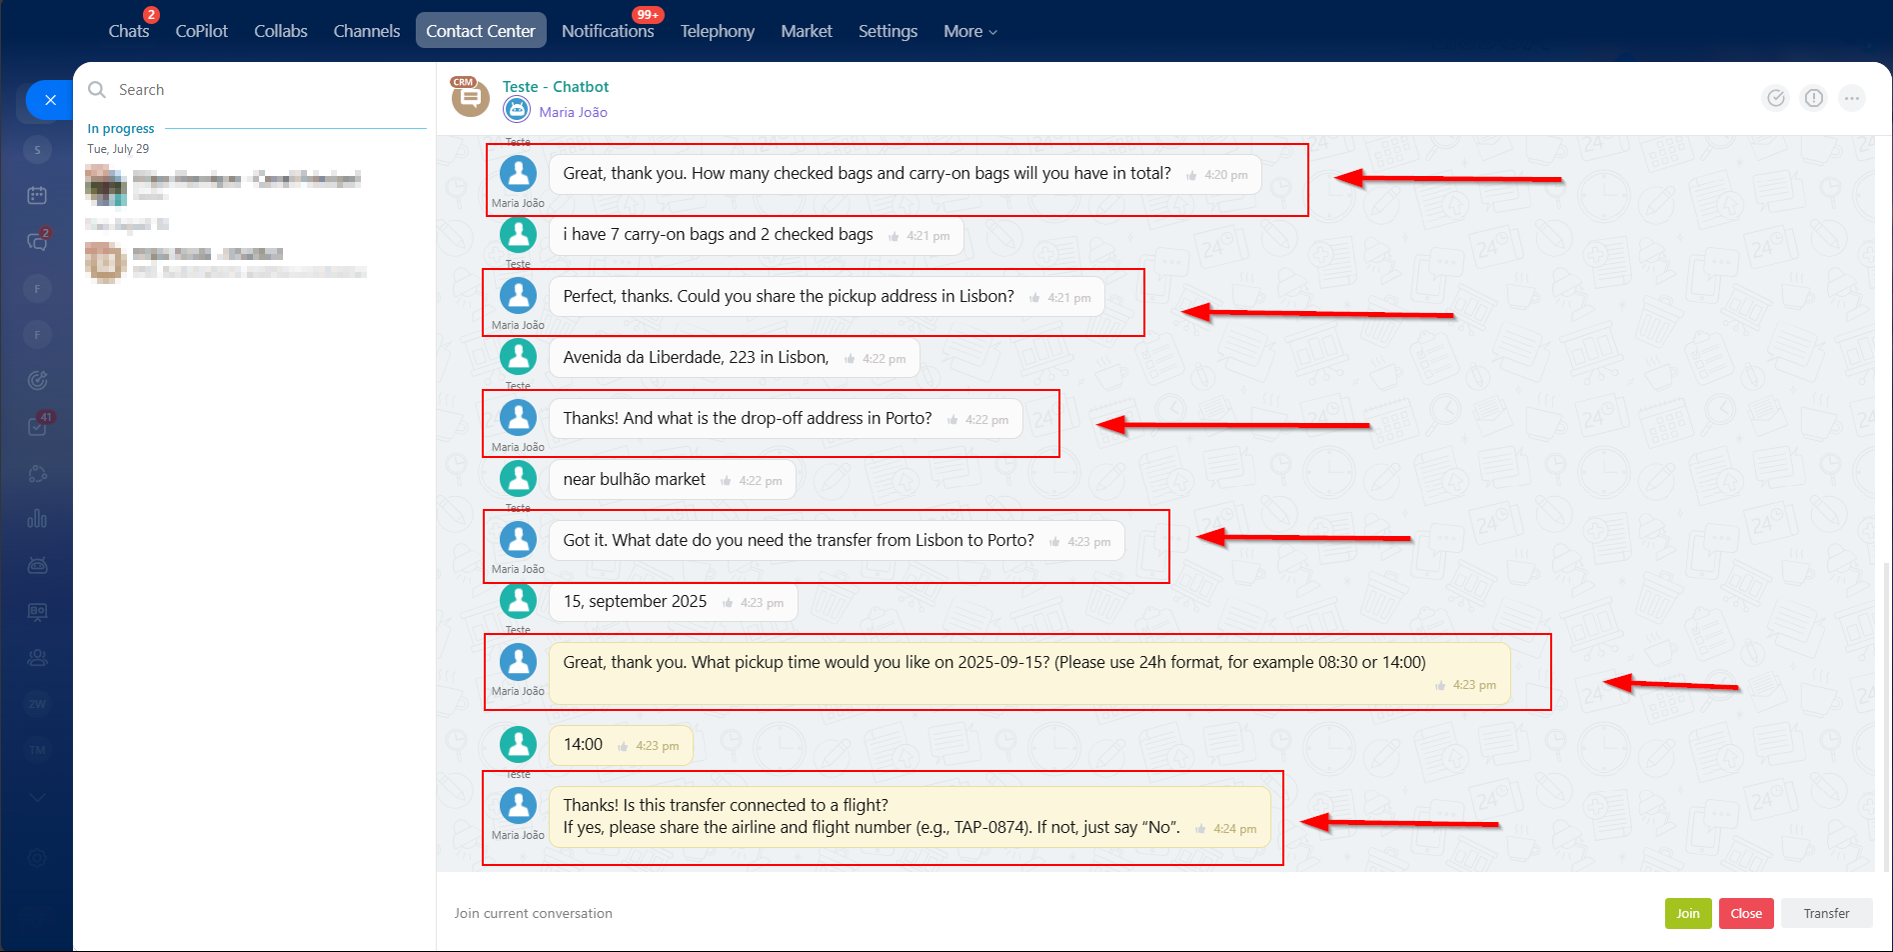Image resolution: width=1893 pixels, height=952 pixels.
Task: Toggle like on "near bulhão market" message
Action: pyautogui.click(x=726, y=481)
